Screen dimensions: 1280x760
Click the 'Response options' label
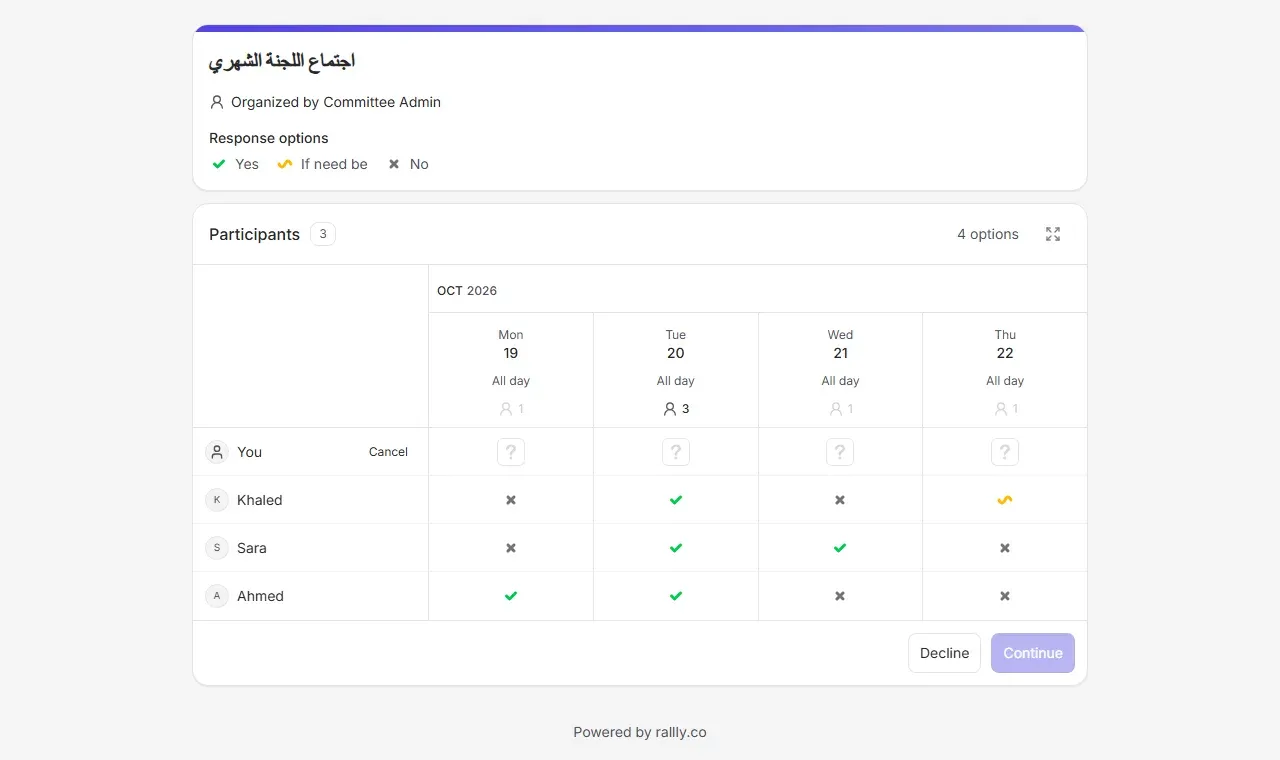(269, 138)
